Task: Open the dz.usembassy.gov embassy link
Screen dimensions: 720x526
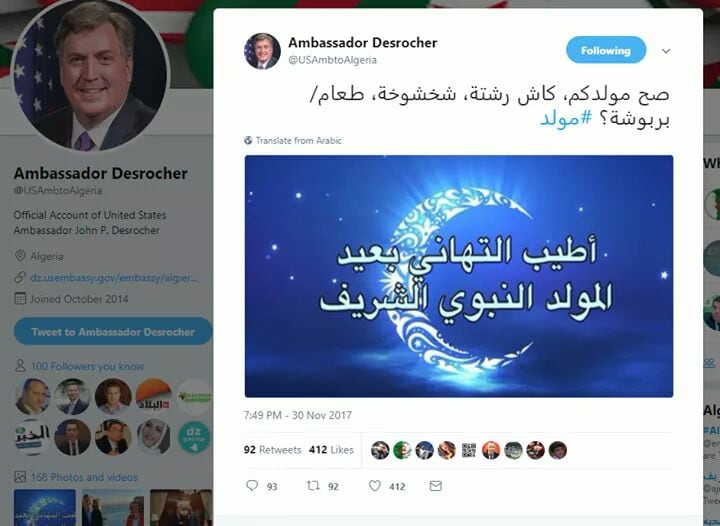Action: [114, 278]
